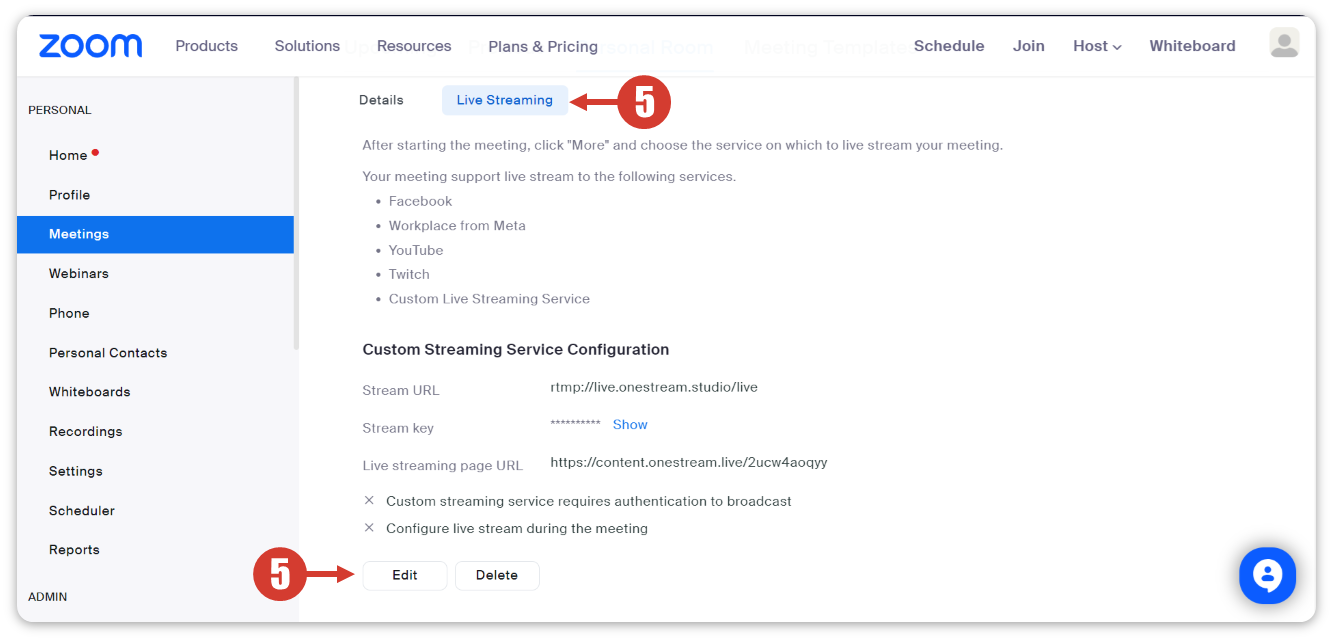Click Join in the header
This screenshot has height=641, width=1333.
tap(1028, 46)
